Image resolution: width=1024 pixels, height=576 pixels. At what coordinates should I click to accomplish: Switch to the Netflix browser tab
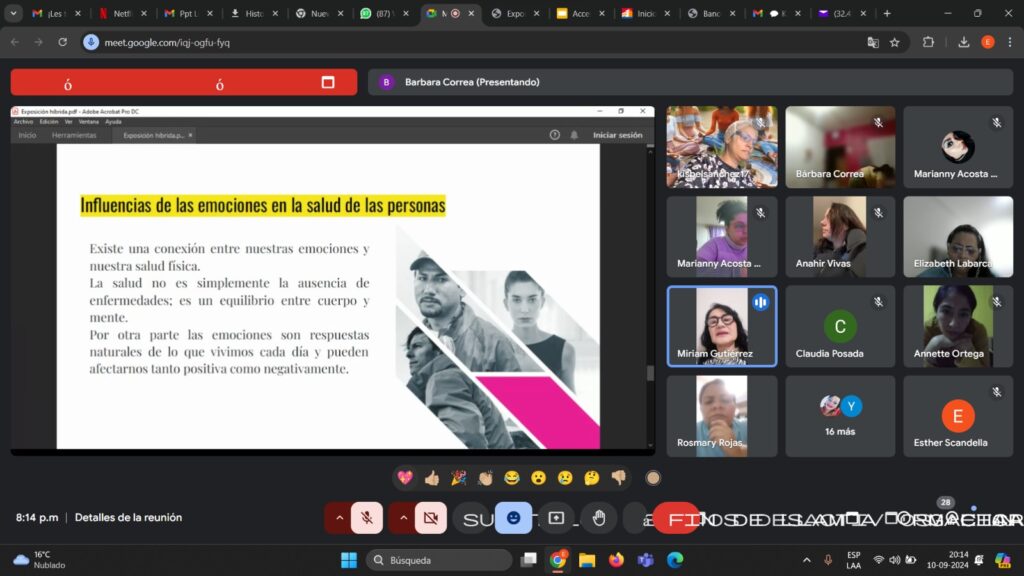point(118,14)
